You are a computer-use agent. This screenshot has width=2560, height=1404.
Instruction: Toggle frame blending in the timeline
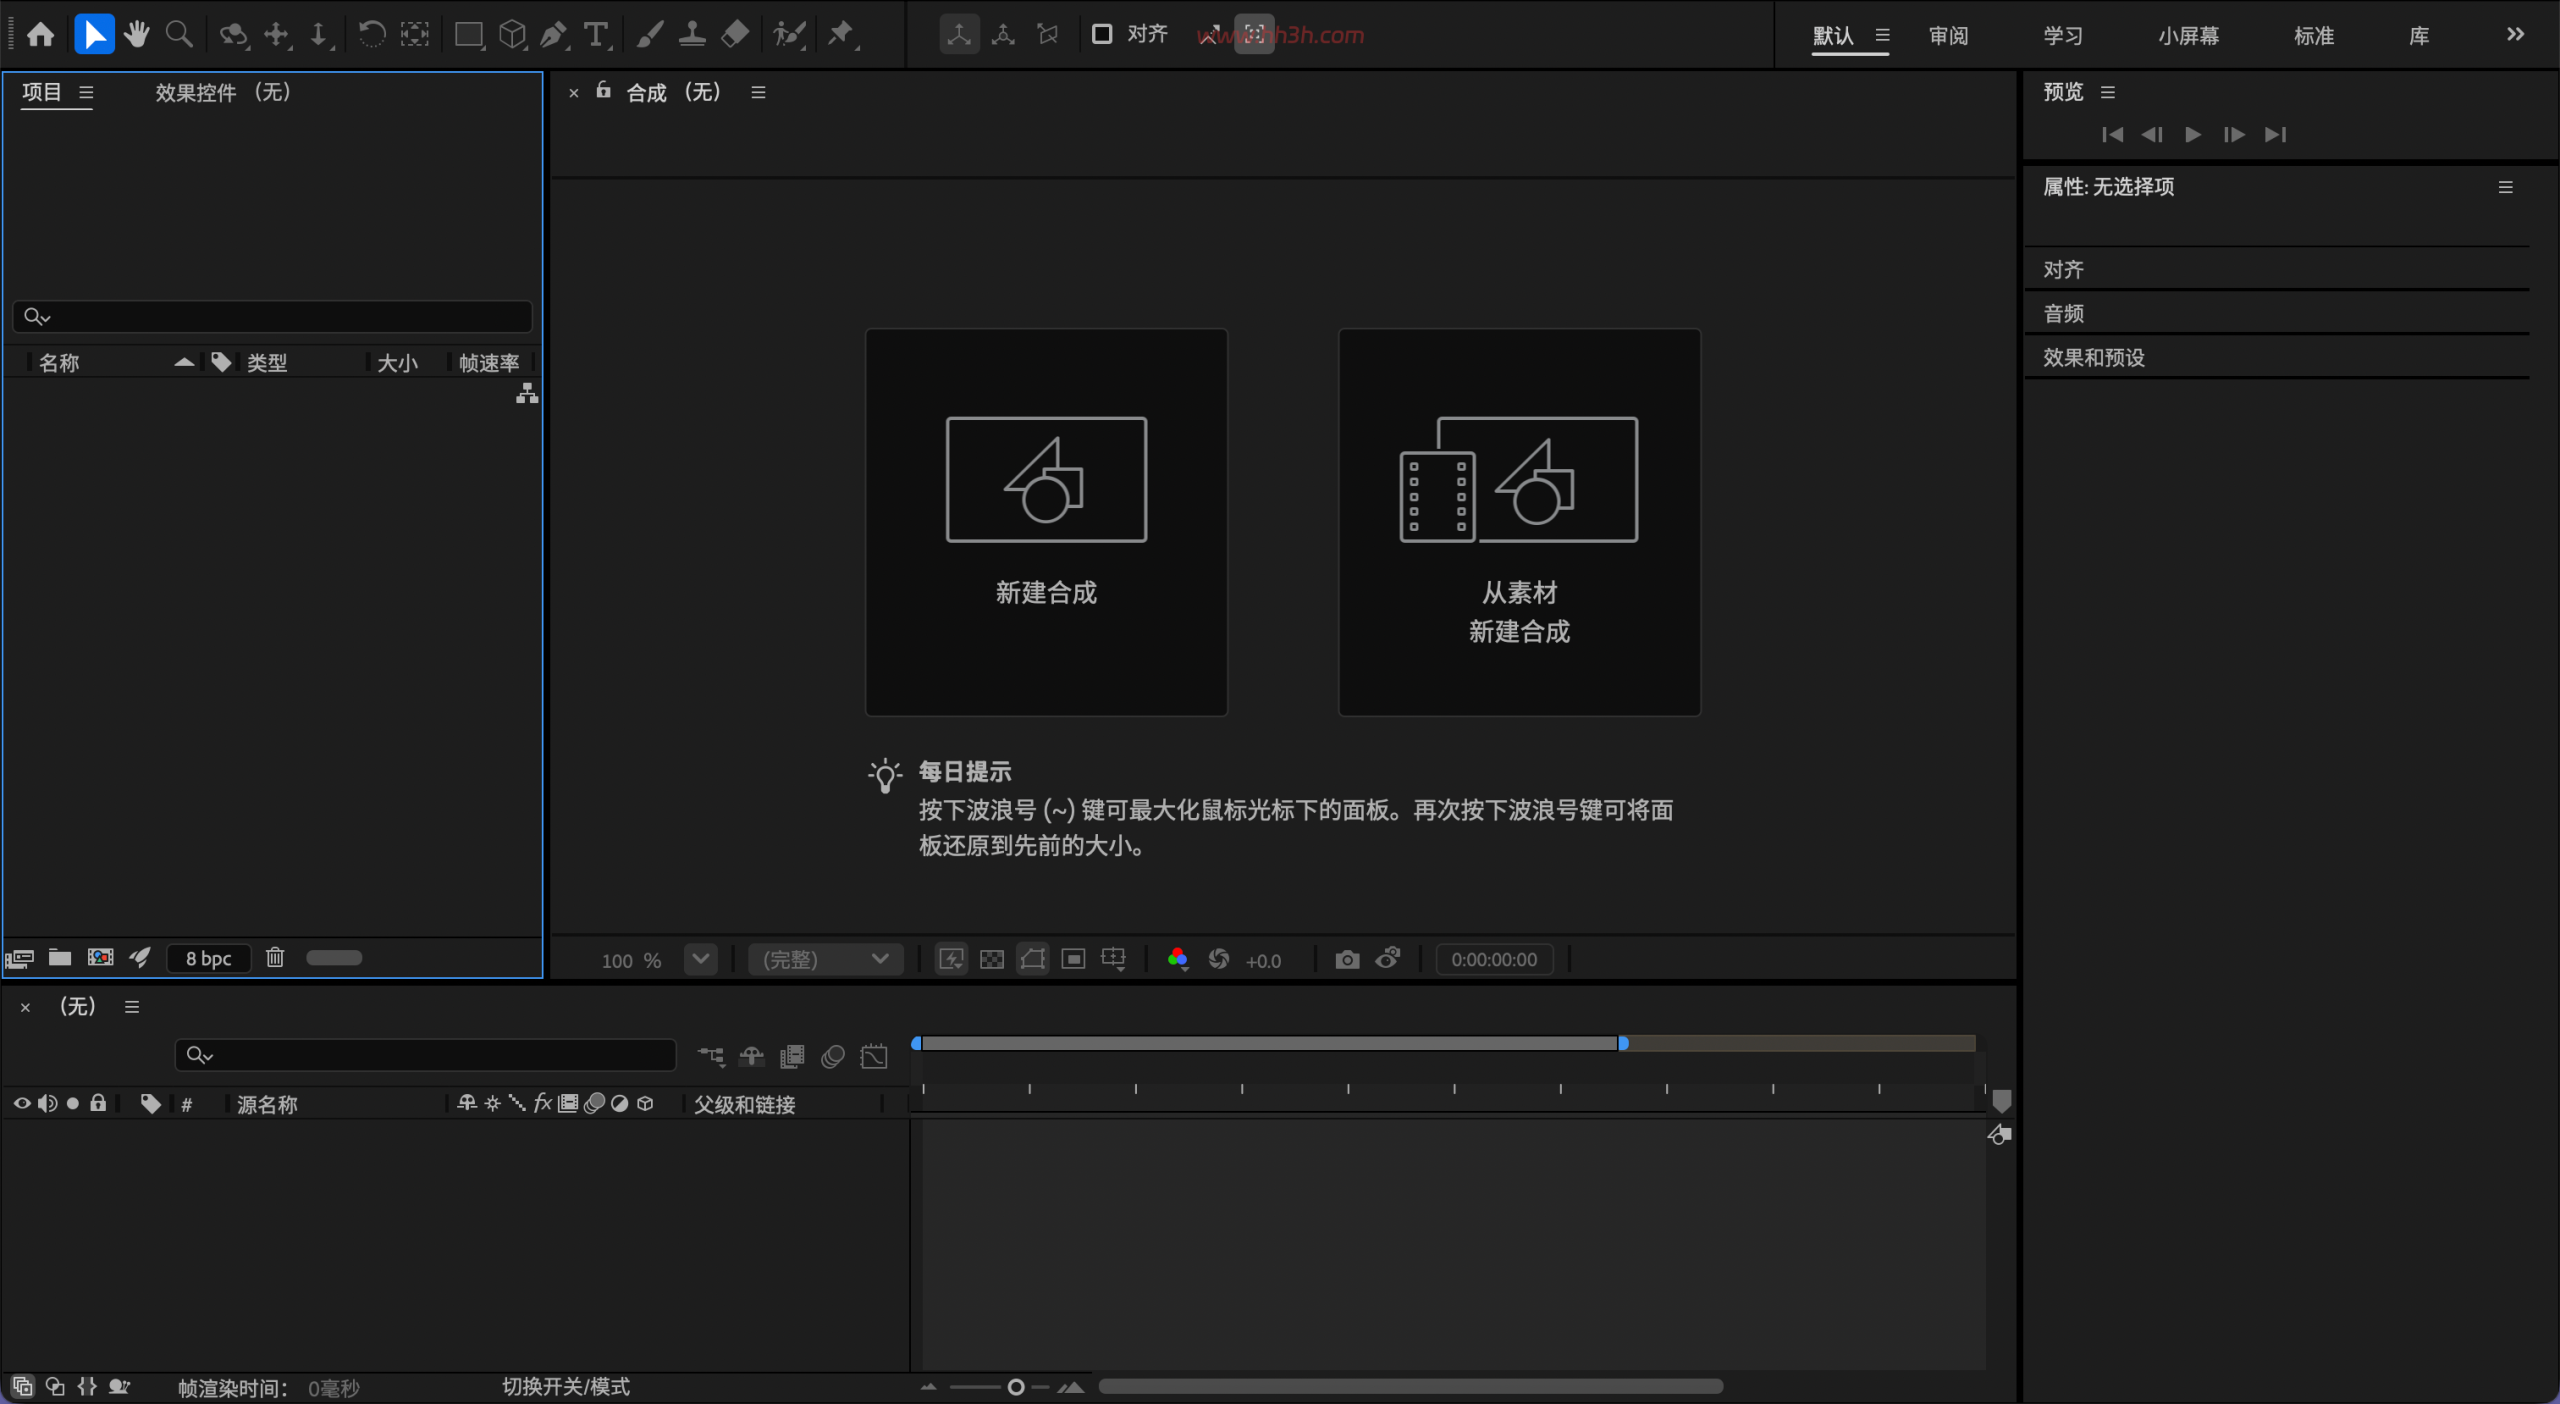point(792,1056)
